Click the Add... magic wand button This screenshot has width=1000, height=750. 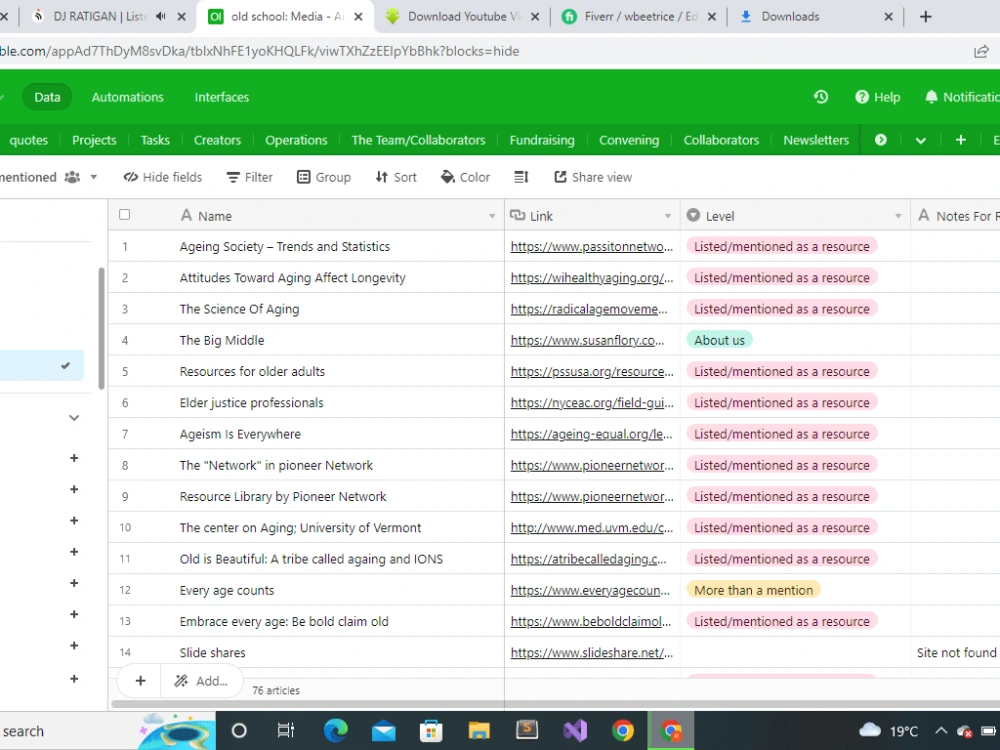pos(201,681)
